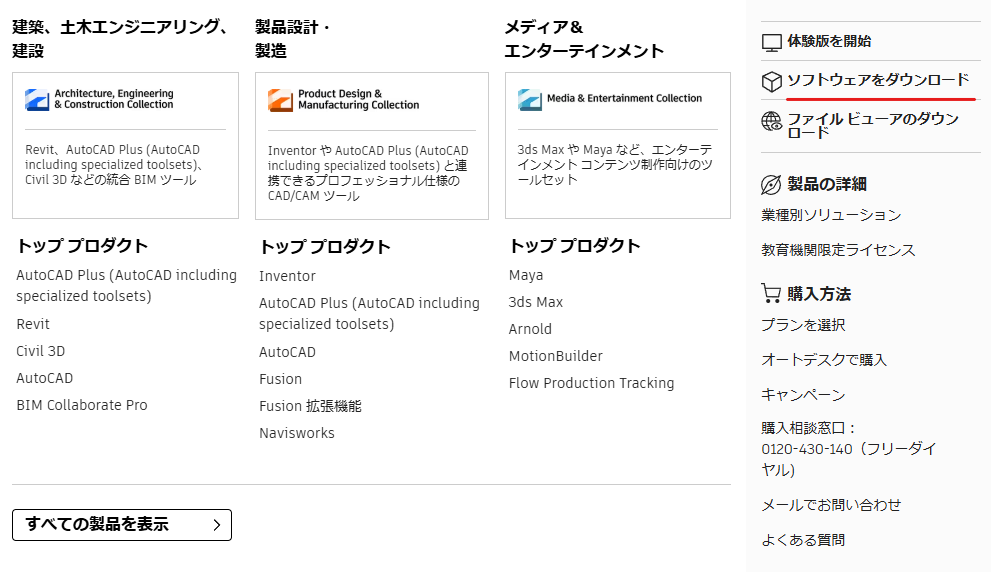Open the Arnold product link

pos(530,329)
